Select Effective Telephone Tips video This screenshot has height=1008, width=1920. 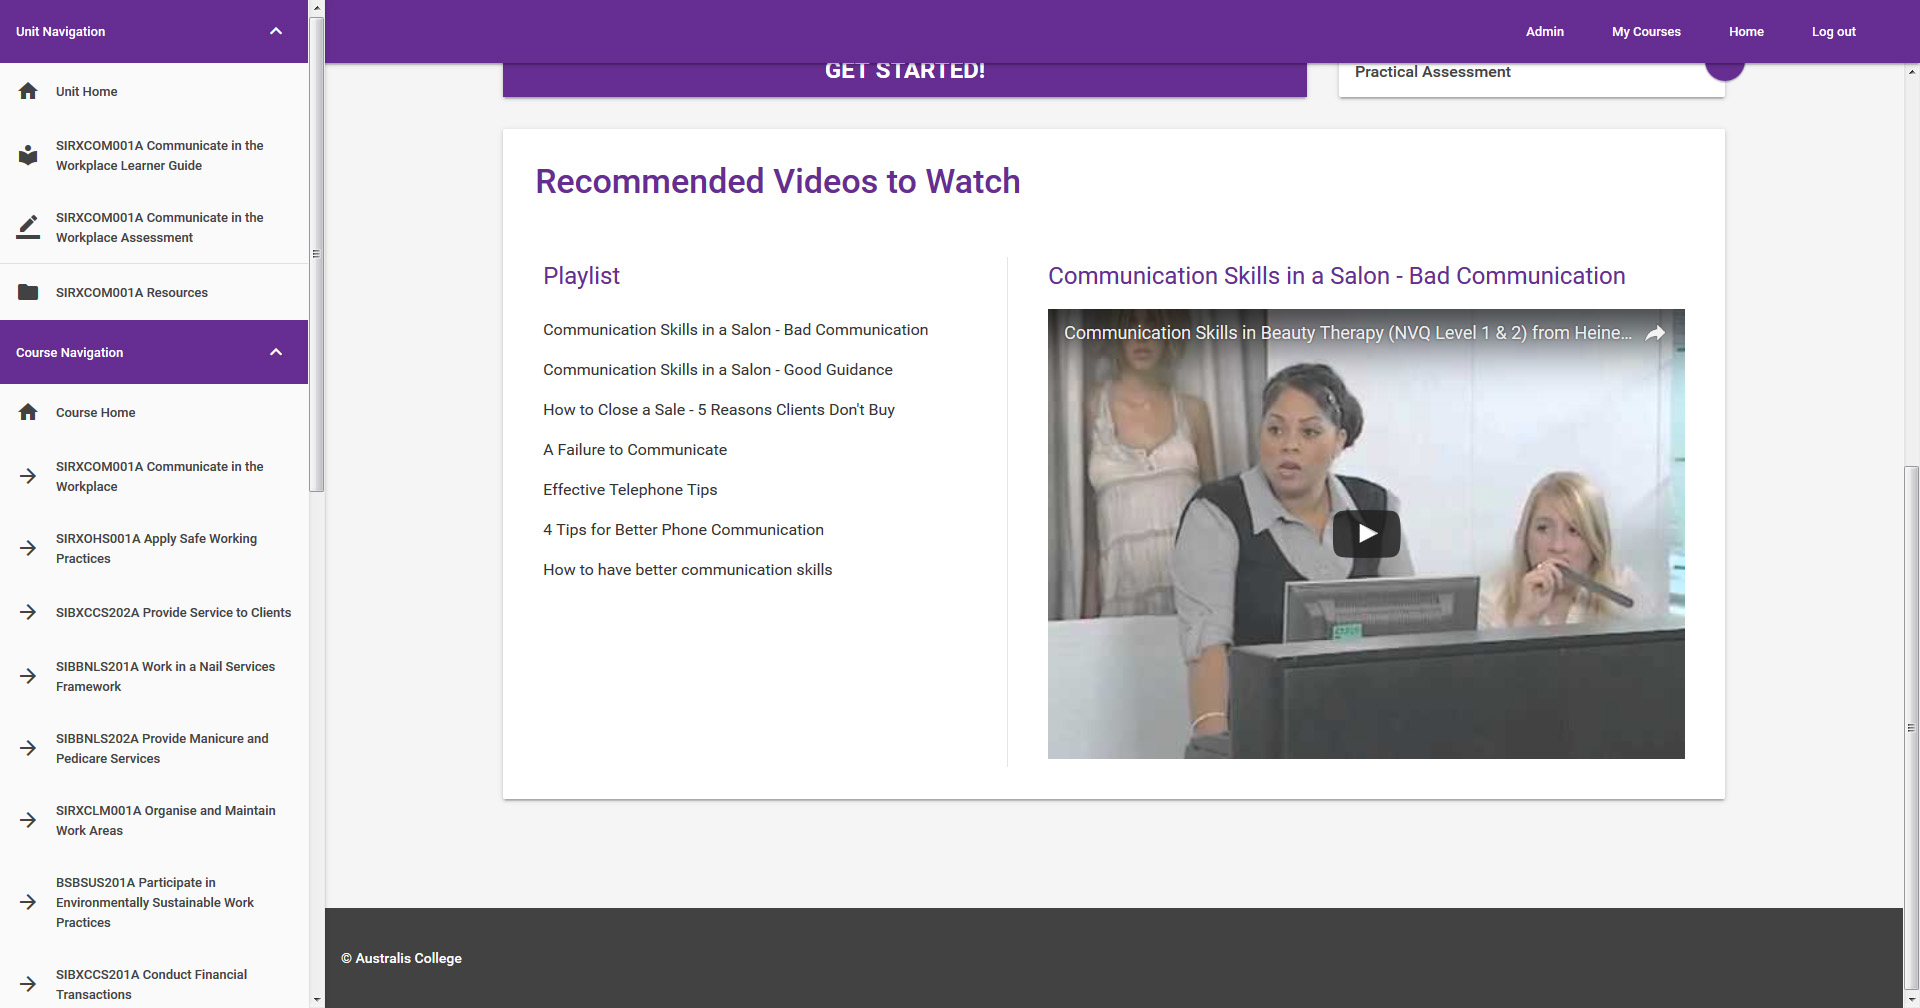[x=630, y=490]
